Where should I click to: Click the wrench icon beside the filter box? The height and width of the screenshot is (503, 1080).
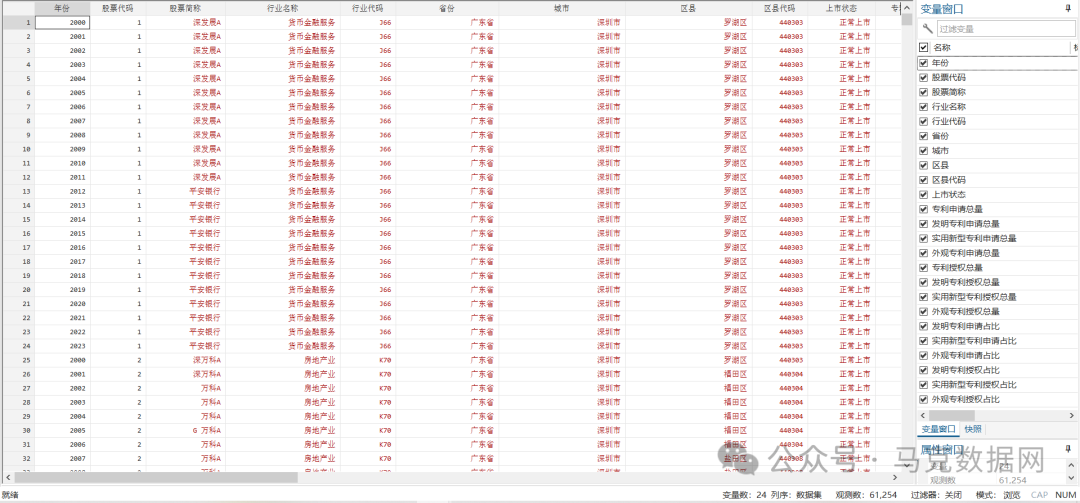pos(927,29)
